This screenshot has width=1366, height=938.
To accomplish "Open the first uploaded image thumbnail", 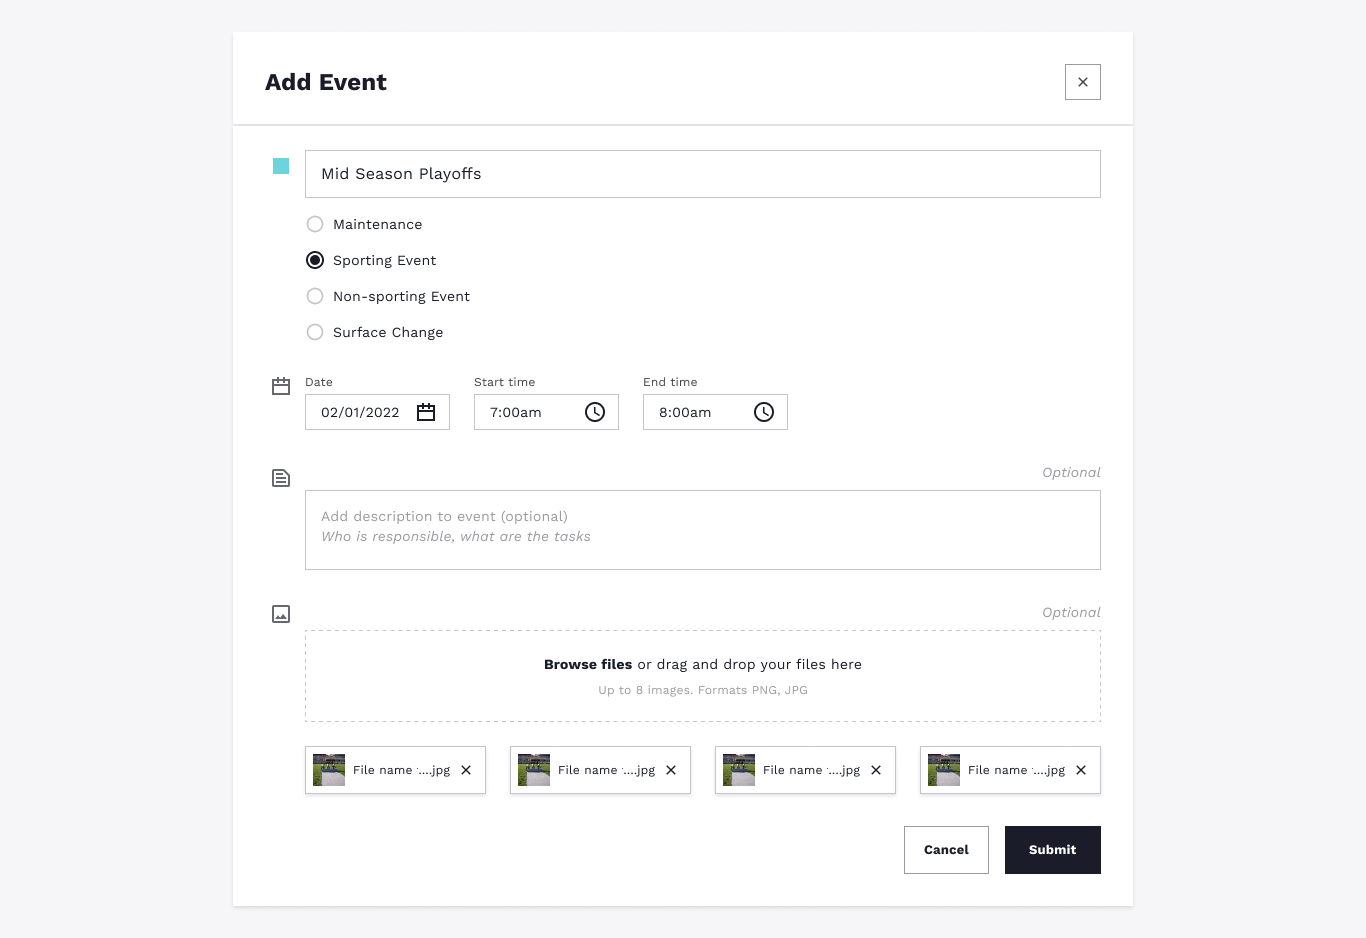I will [x=329, y=770].
